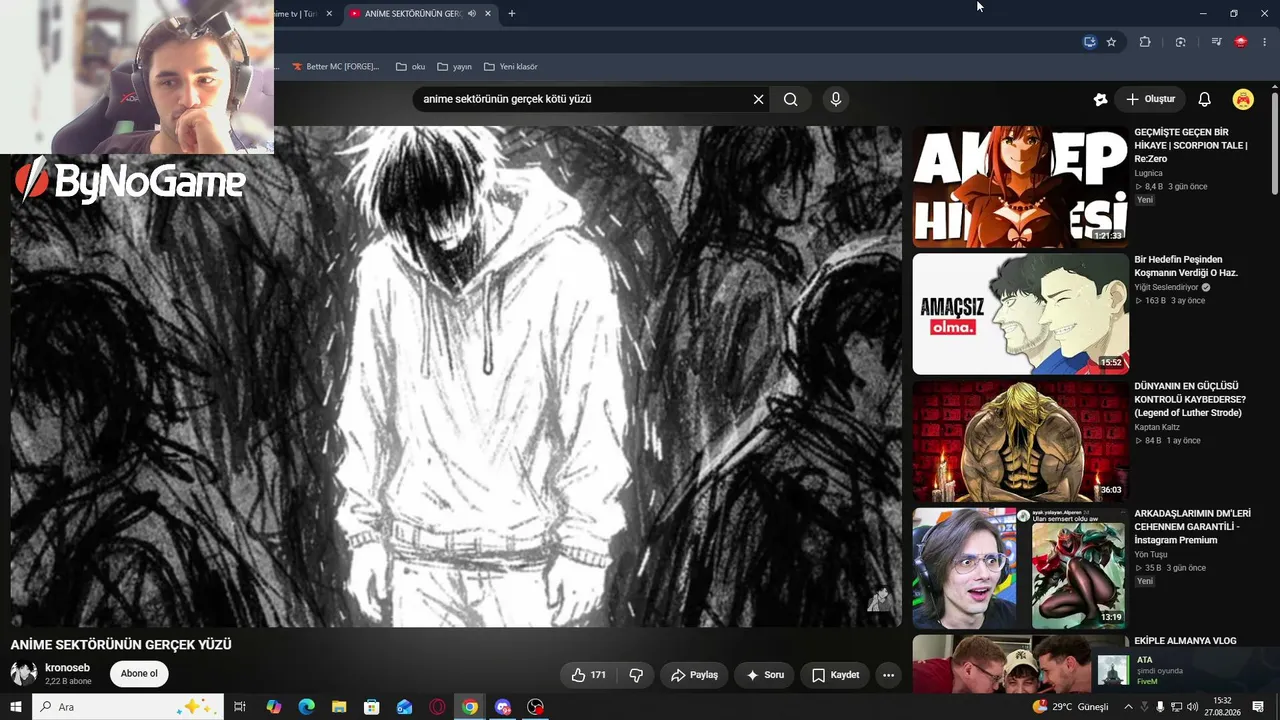This screenshot has height=720, width=1280.
Task: Close the ANİME SEKTÖRÜNÜN browser tab
Action: (x=488, y=14)
